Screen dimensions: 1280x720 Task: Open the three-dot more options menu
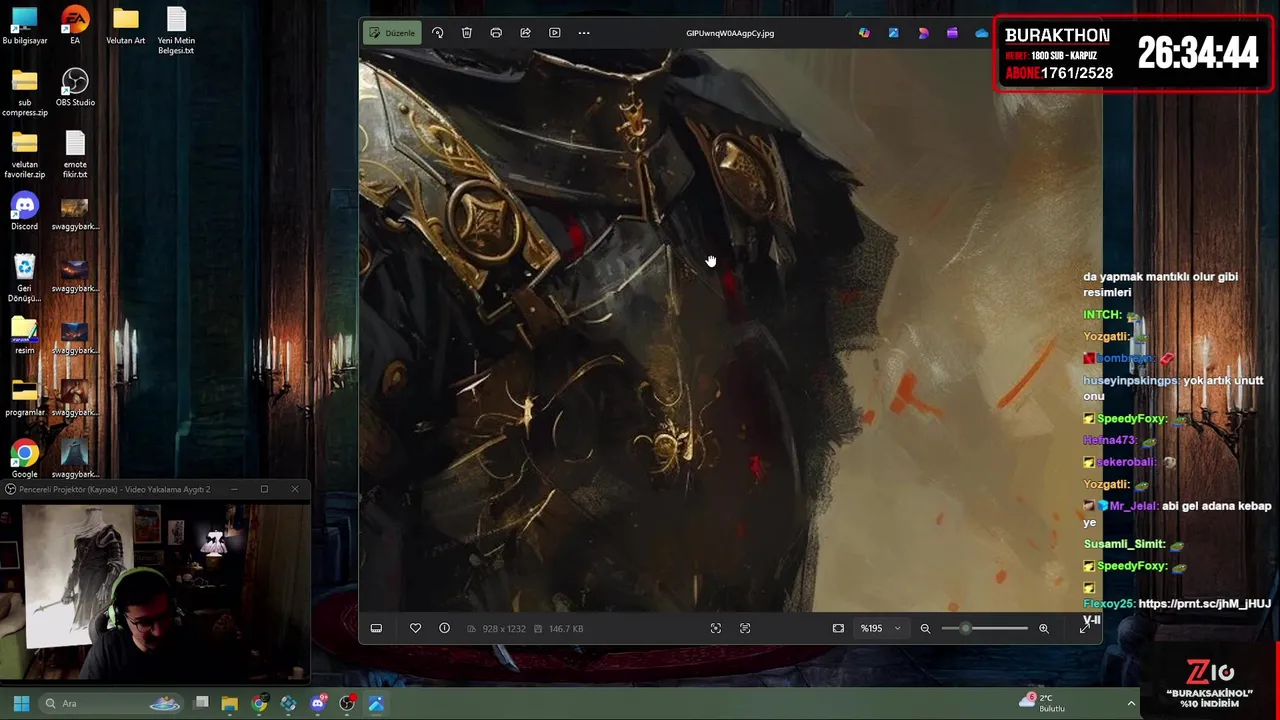584,33
